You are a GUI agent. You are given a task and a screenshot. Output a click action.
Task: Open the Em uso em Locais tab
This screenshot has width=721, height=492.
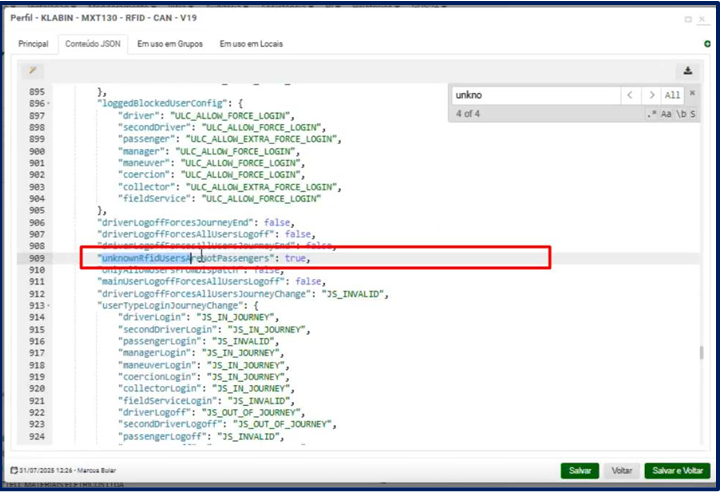[251, 44]
